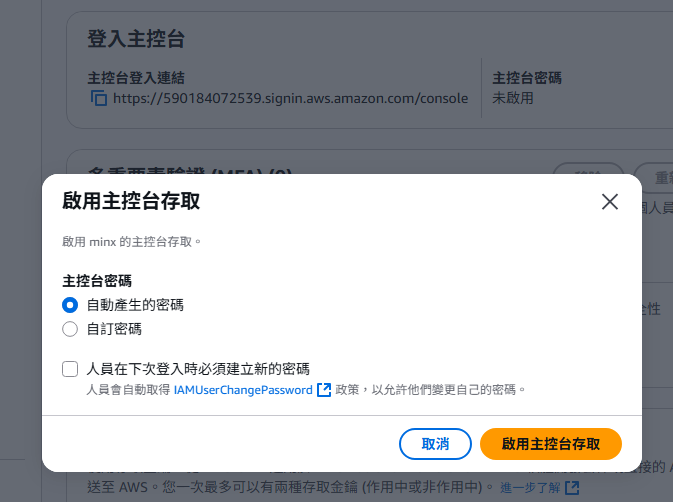Check 人員在下次登入時必須建立新的密碼 checkbox

tap(70, 369)
